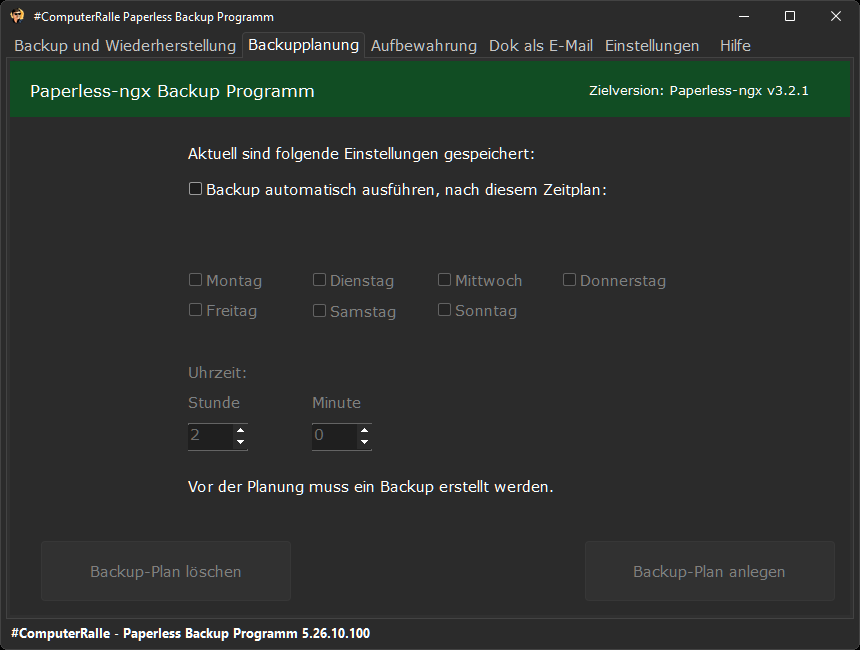The height and width of the screenshot is (650, 860).
Task: Click the app icon in the title bar
Action: click(x=18, y=16)
